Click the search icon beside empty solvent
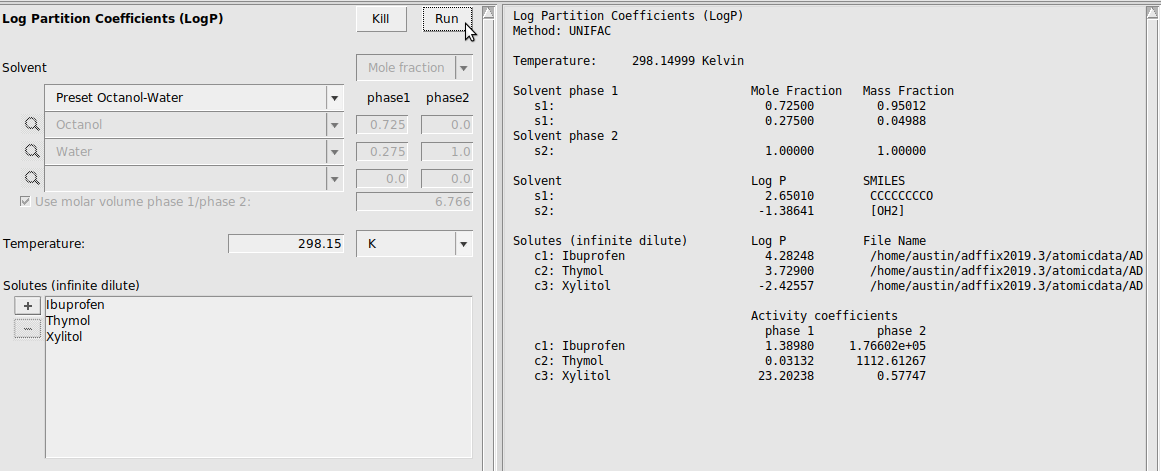Screen dimensions: 1161x471 [x=31, y=178]
